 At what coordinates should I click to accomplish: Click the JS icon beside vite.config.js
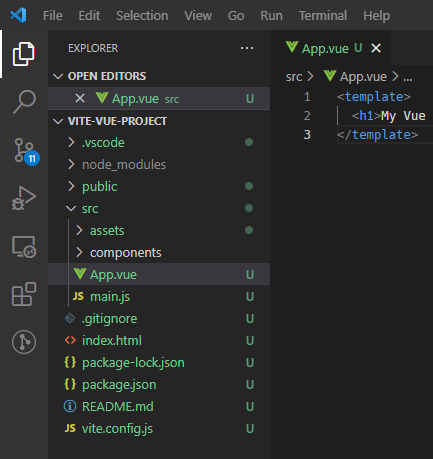coord(70,428)
